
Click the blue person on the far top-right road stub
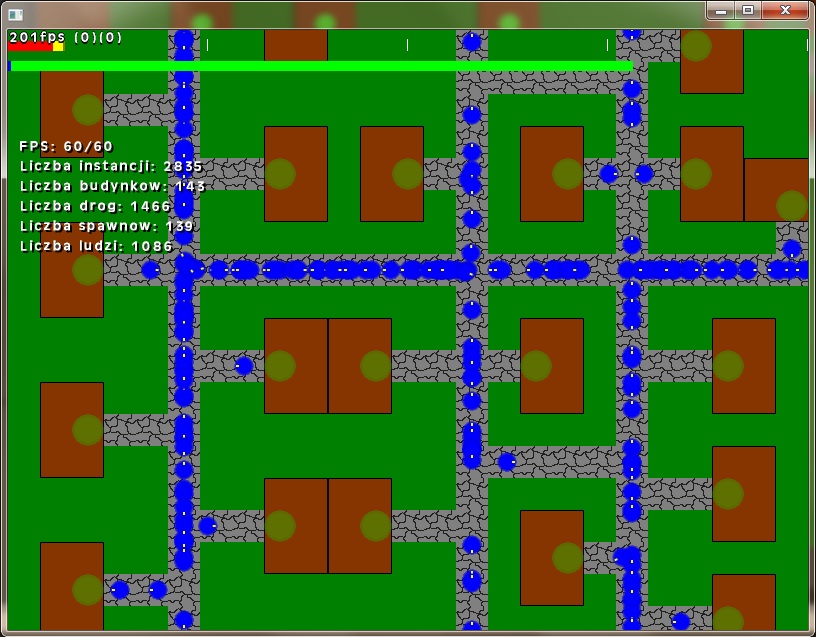pos(792,249)
